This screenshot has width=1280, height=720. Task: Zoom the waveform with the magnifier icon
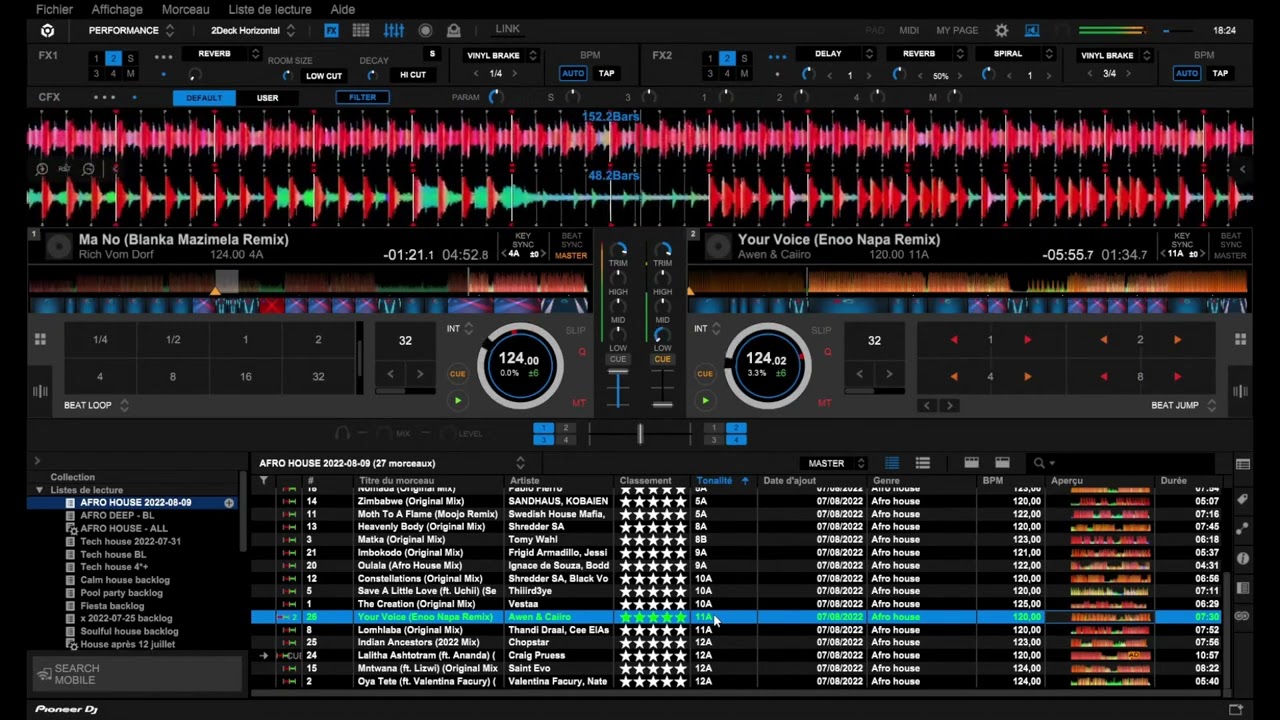pyautogui.click(x=42, y=169)
